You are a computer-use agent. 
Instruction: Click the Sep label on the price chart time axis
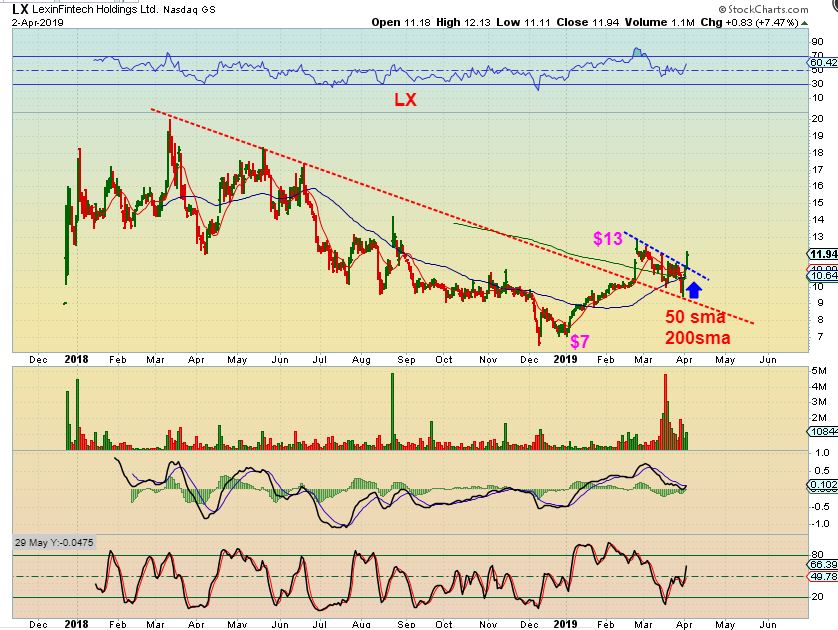407,360
